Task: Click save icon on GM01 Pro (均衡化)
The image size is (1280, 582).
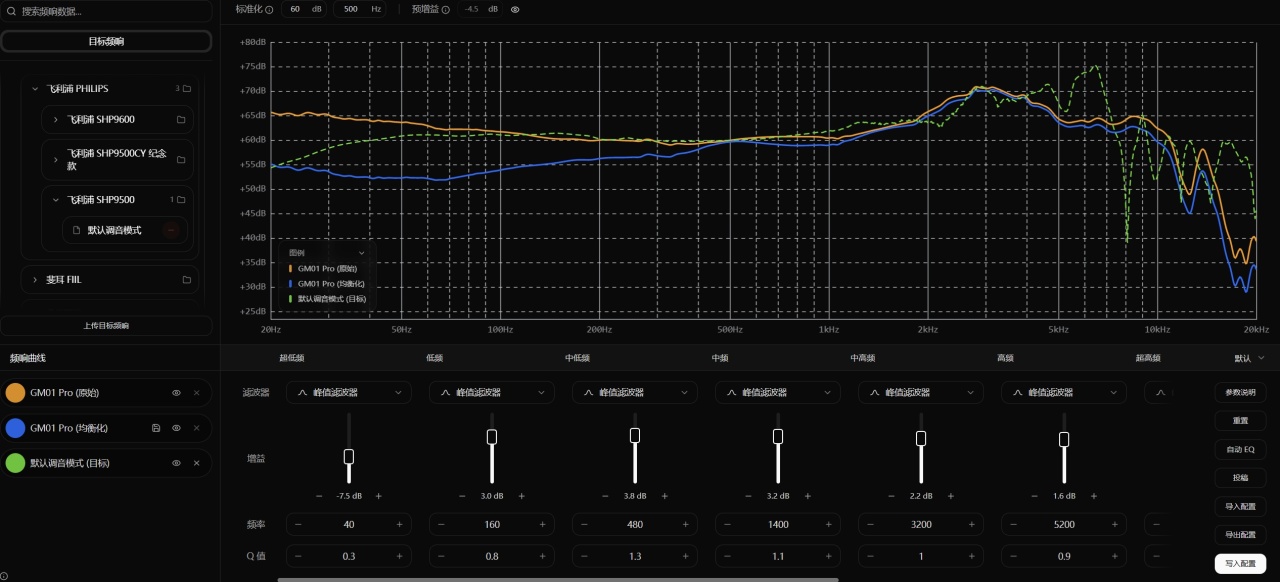Action: click(x=156, y=428)
